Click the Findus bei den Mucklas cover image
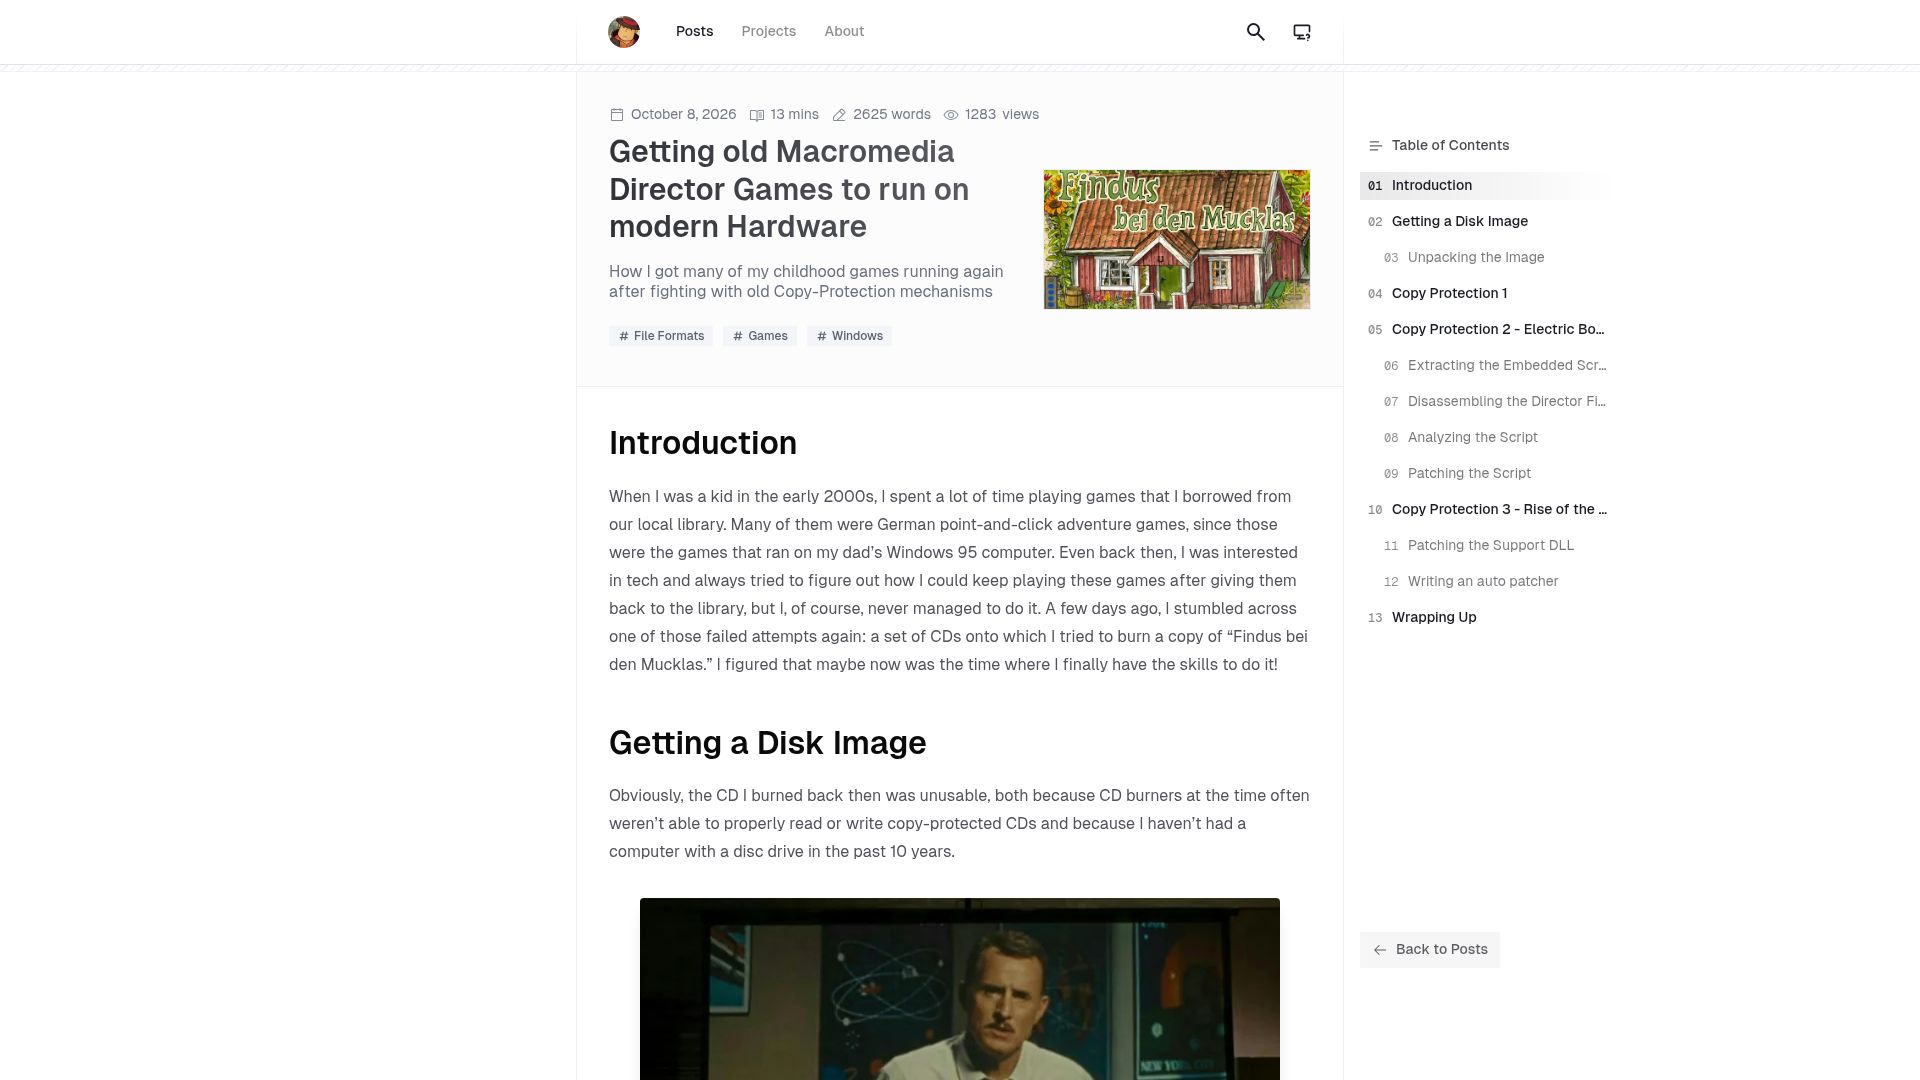Screen dimensions: 1920x1080 (1177, 239)
